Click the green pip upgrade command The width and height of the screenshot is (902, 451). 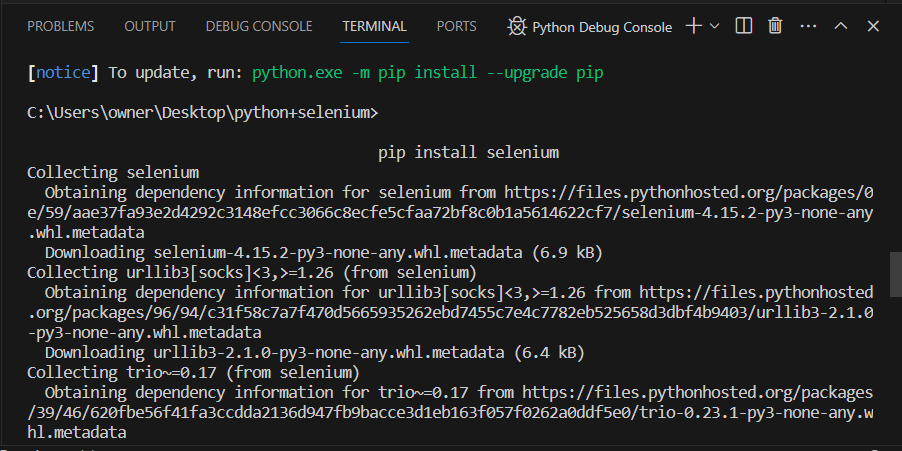coord(427,73)
